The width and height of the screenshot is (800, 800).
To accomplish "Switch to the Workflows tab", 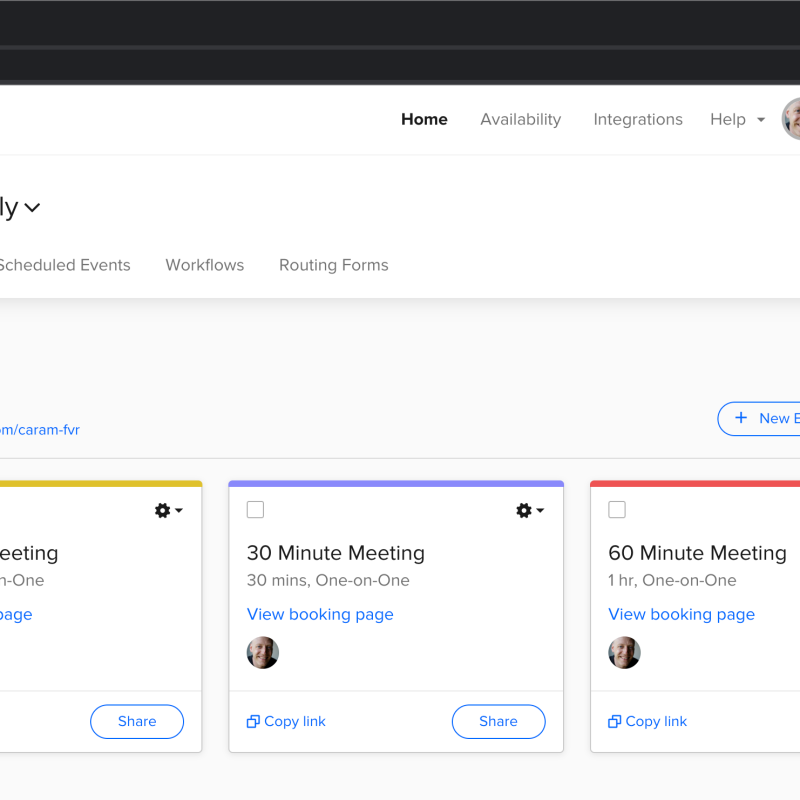I will pos(205,265).
